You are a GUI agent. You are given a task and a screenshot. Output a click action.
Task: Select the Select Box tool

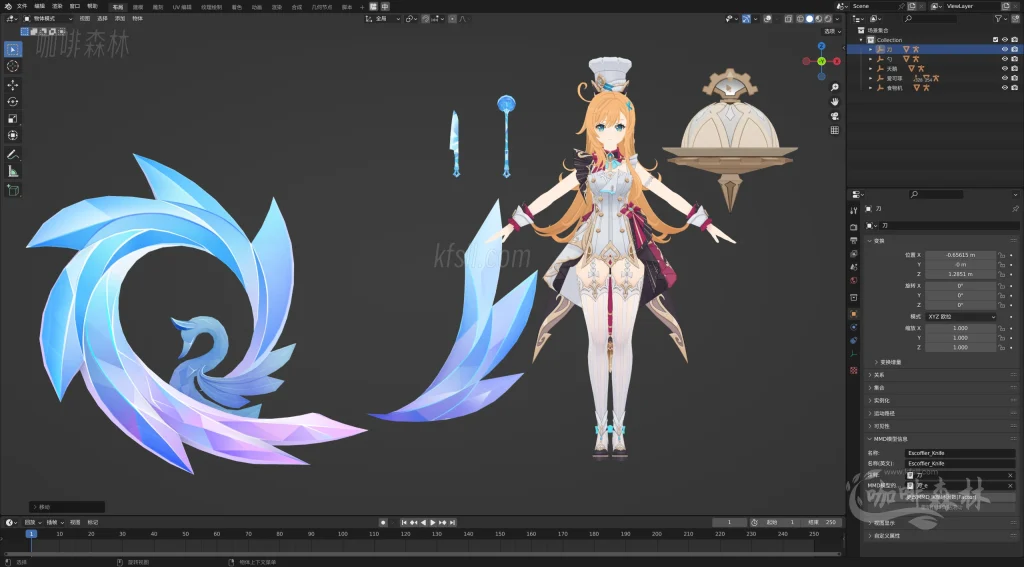12,49
